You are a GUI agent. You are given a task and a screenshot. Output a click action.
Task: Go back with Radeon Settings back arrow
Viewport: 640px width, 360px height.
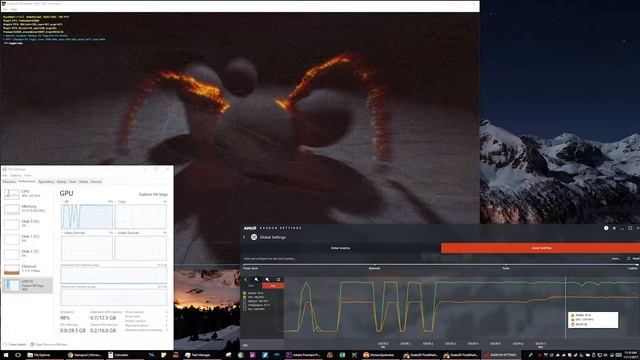[x=244, y=237]
